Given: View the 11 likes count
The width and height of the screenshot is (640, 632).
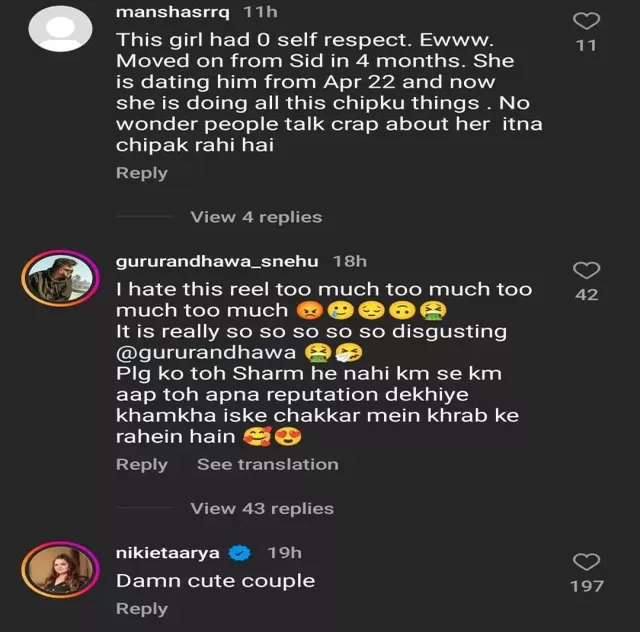Looking at the screenshot, I should pos(587,45).
